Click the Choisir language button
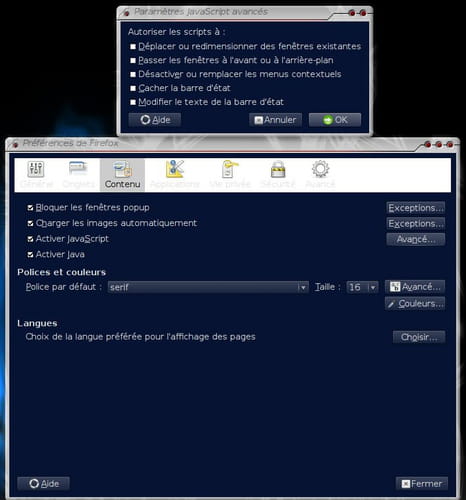The height and width of the screenshot is (500, 466). coord(419,337)
